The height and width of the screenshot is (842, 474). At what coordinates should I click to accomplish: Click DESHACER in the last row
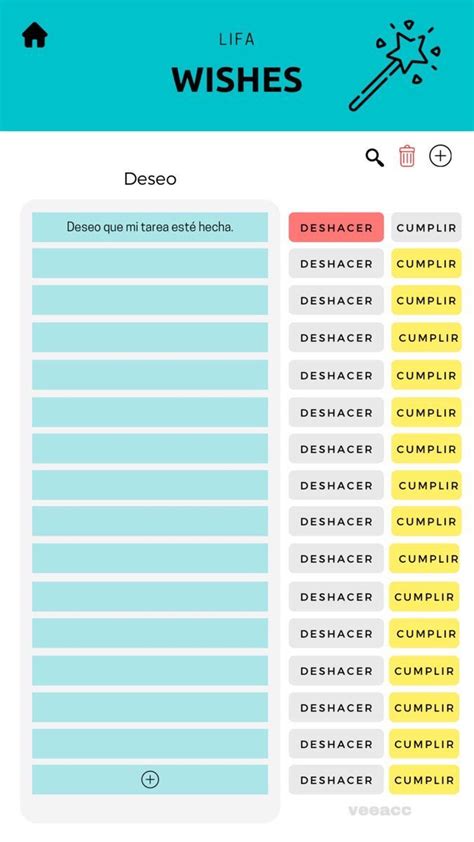[336, 780]
